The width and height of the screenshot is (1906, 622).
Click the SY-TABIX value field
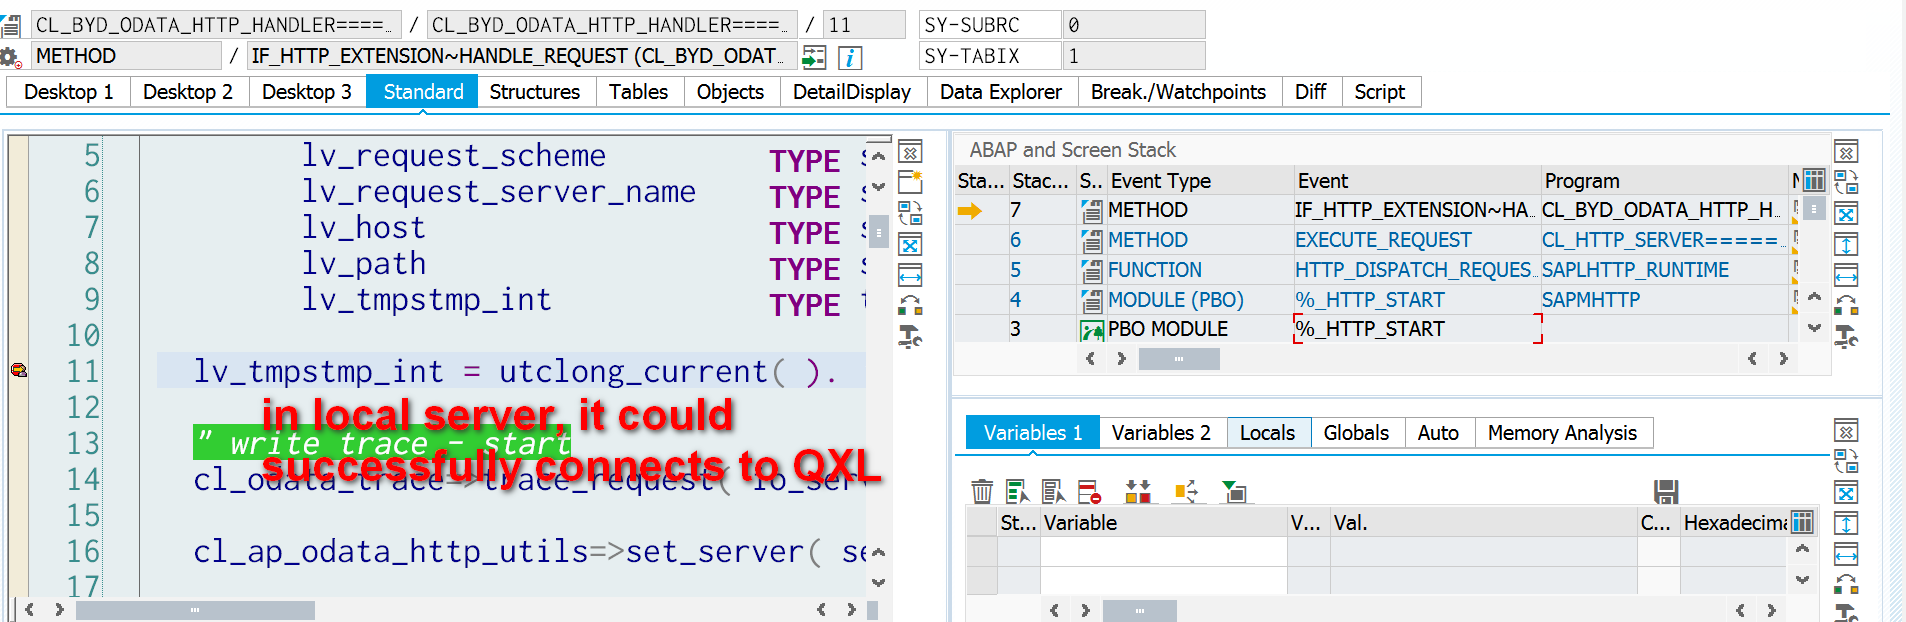click(x=1134, y=56)
